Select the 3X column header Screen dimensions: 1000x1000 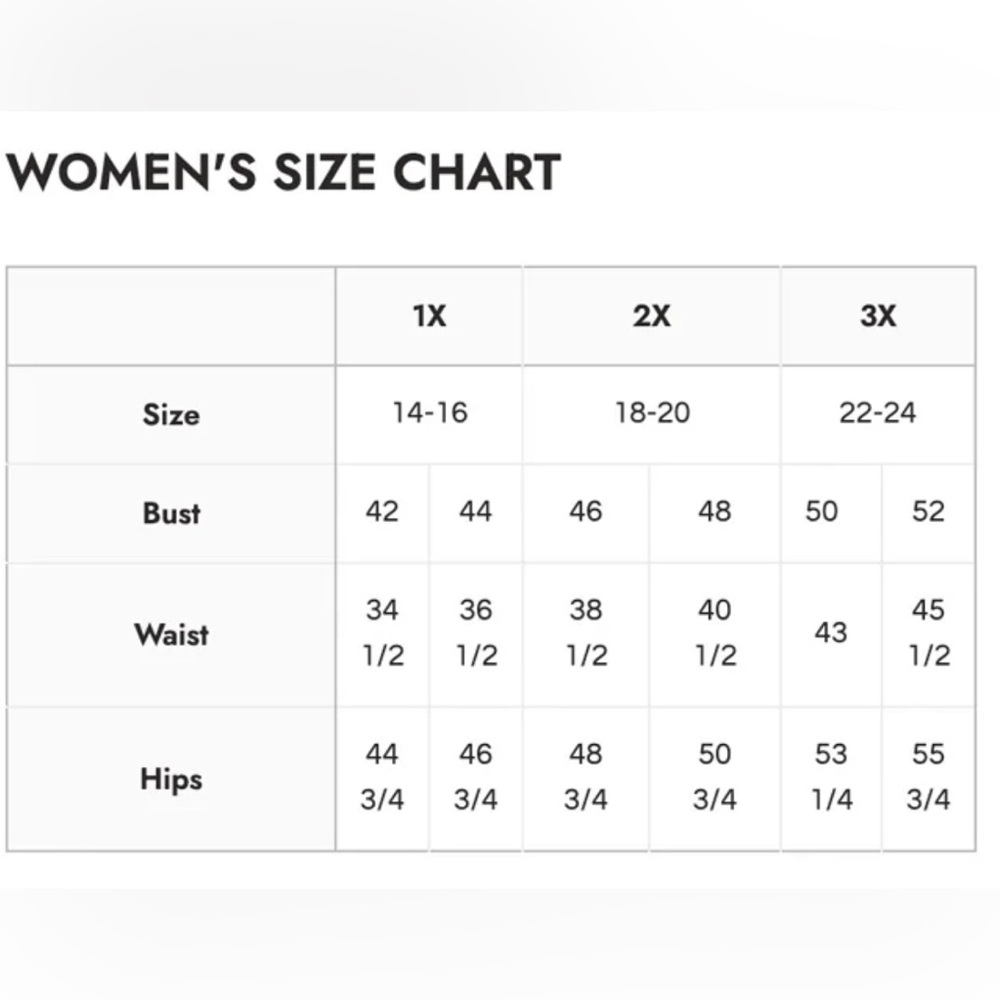(x=878, y=316)
